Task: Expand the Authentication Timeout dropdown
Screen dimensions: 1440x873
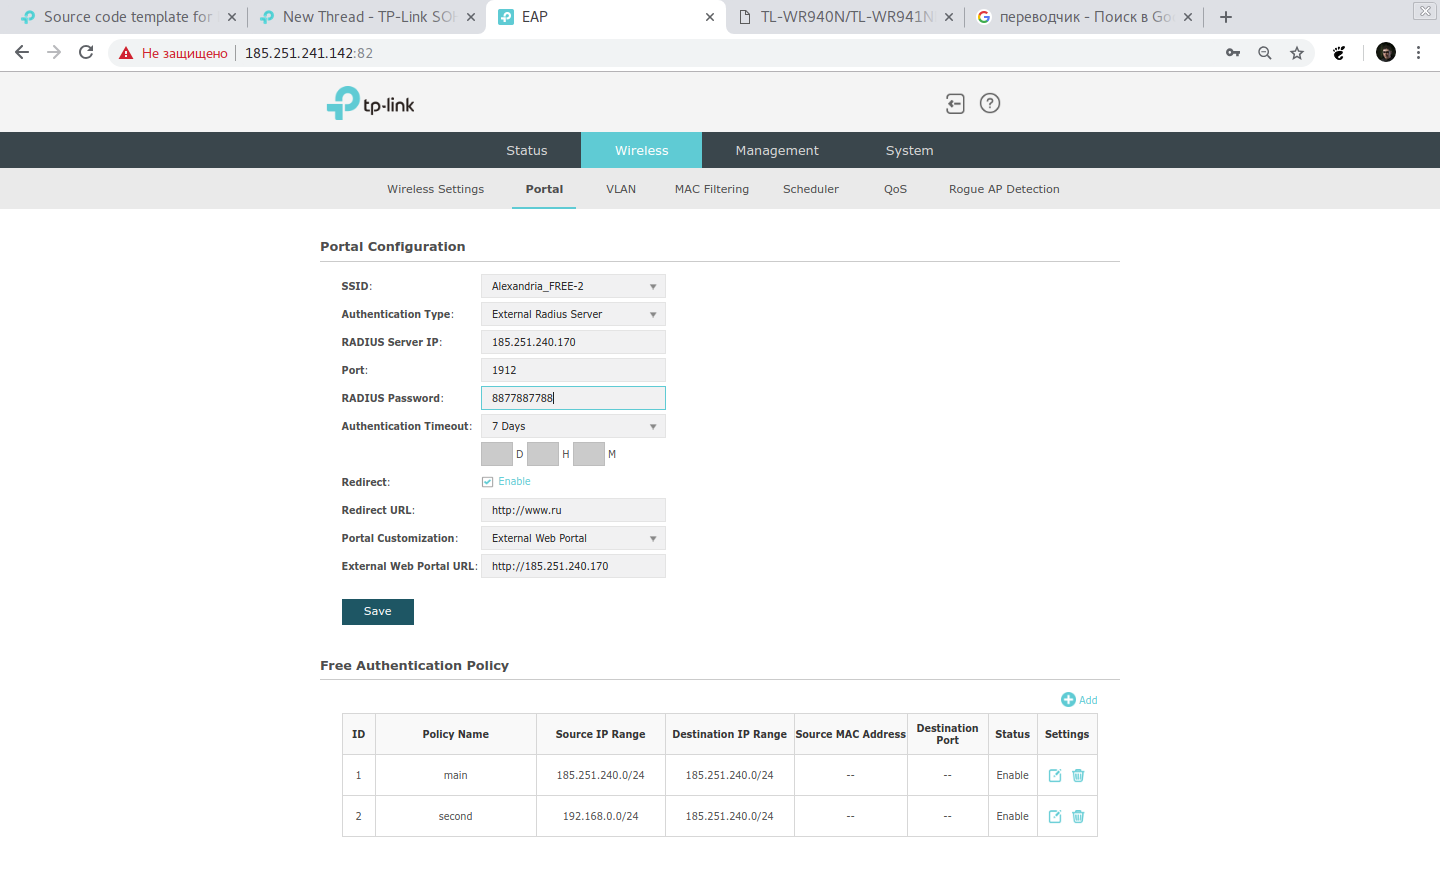Action: pyautogui.click(x=572, y=426)
